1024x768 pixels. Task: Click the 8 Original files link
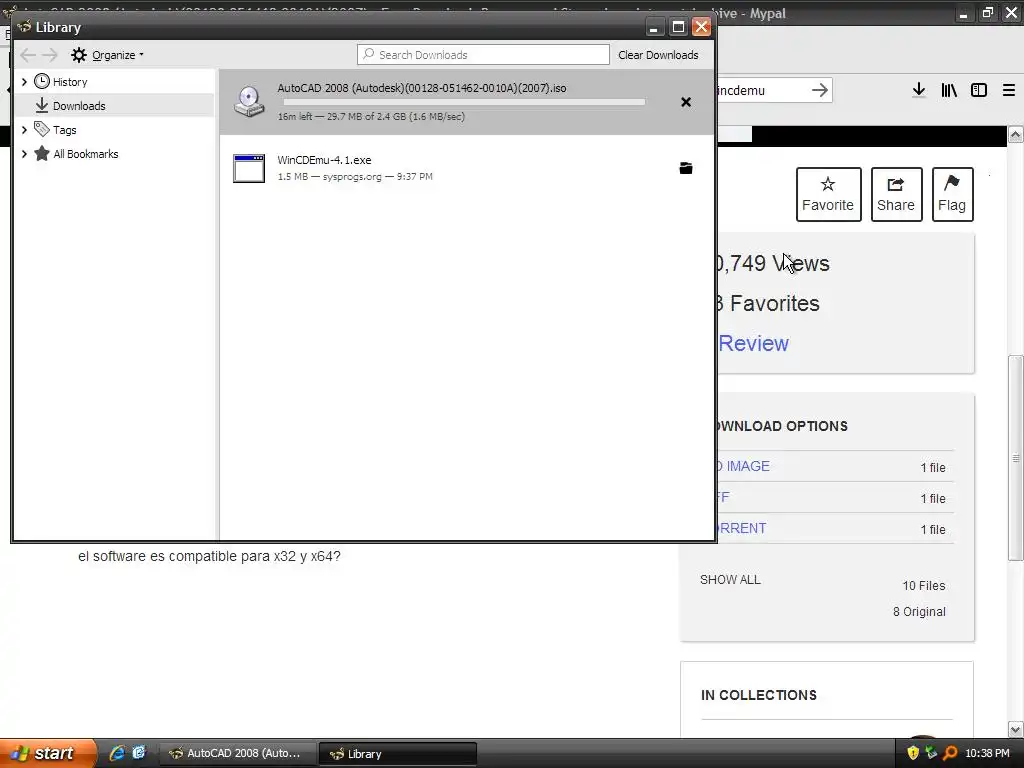919,612
